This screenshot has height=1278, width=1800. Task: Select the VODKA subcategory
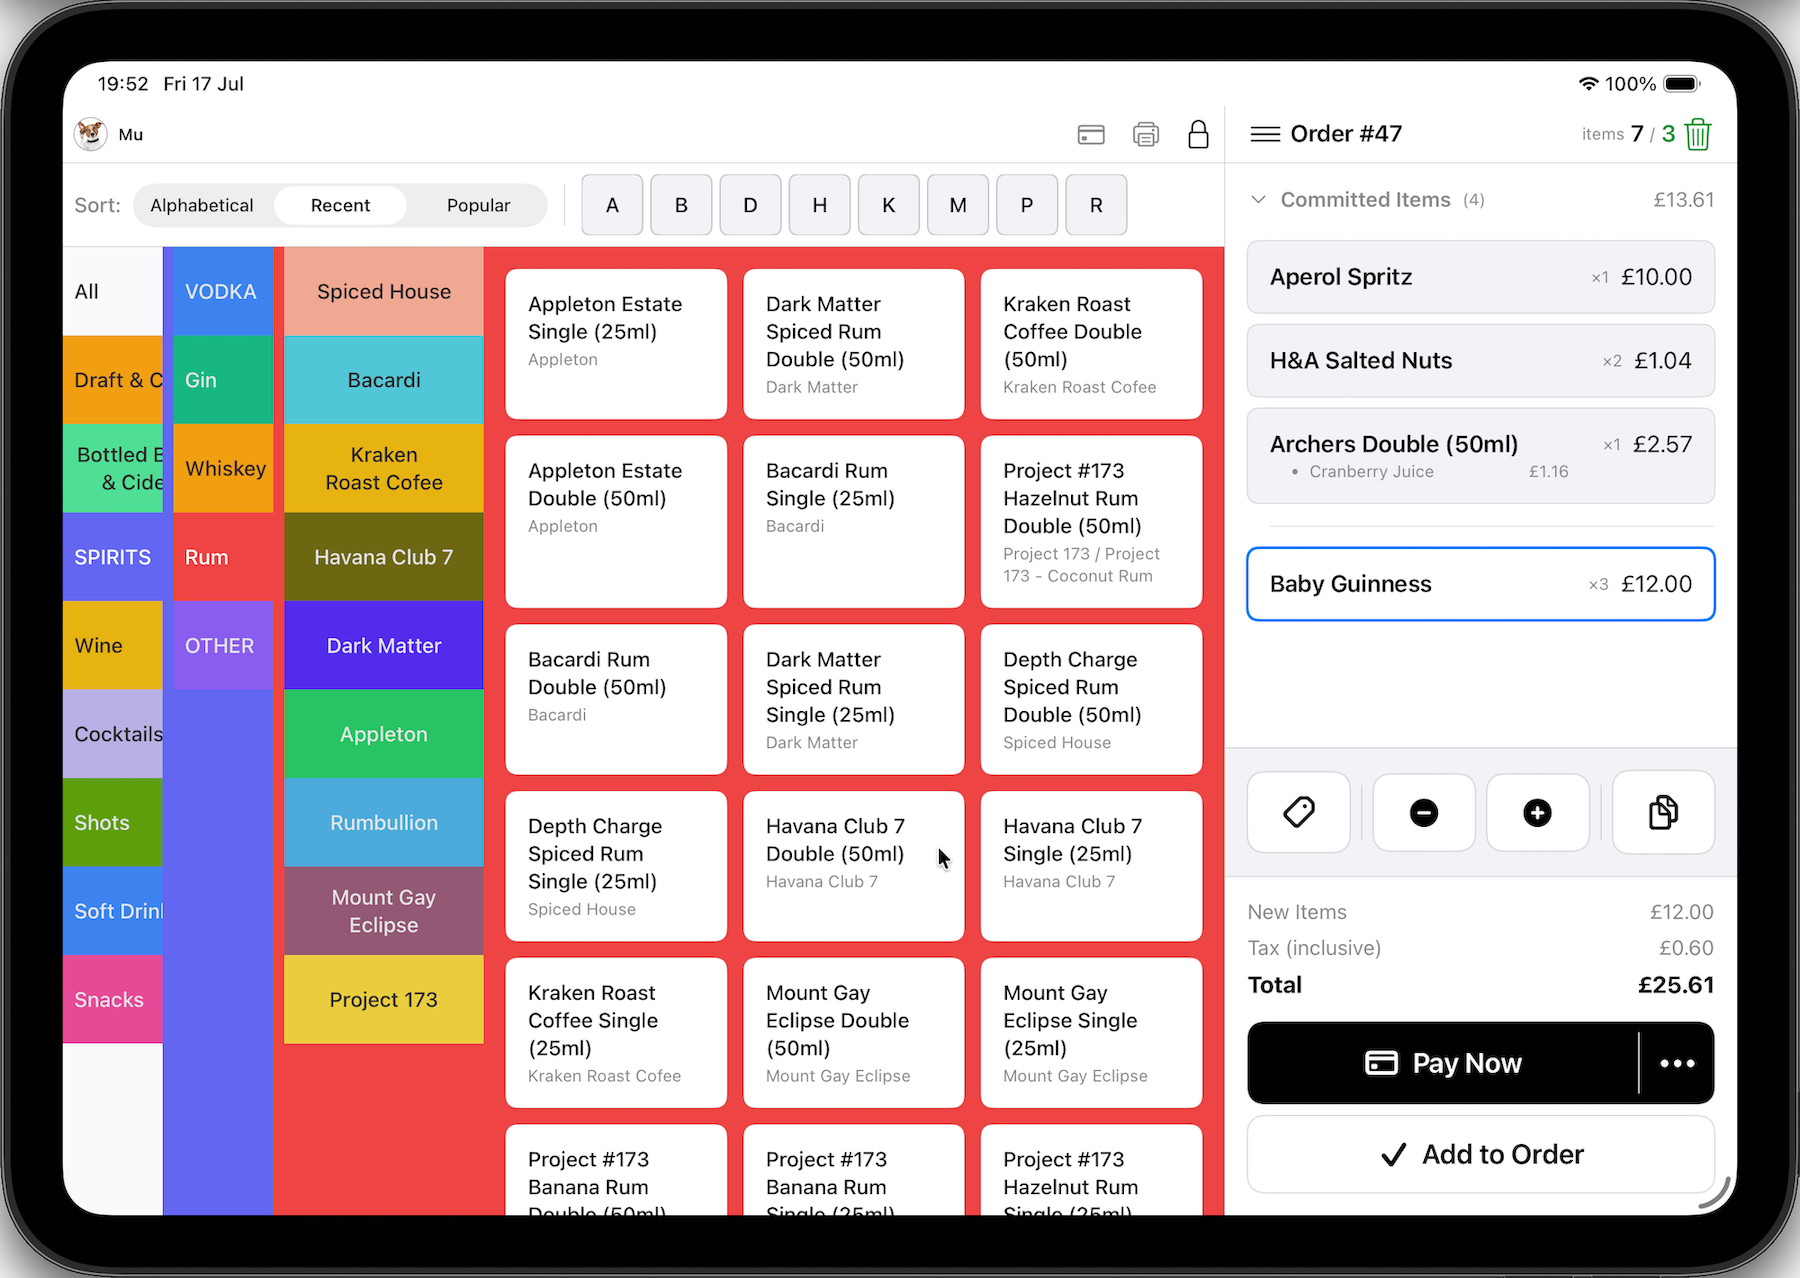223,291
